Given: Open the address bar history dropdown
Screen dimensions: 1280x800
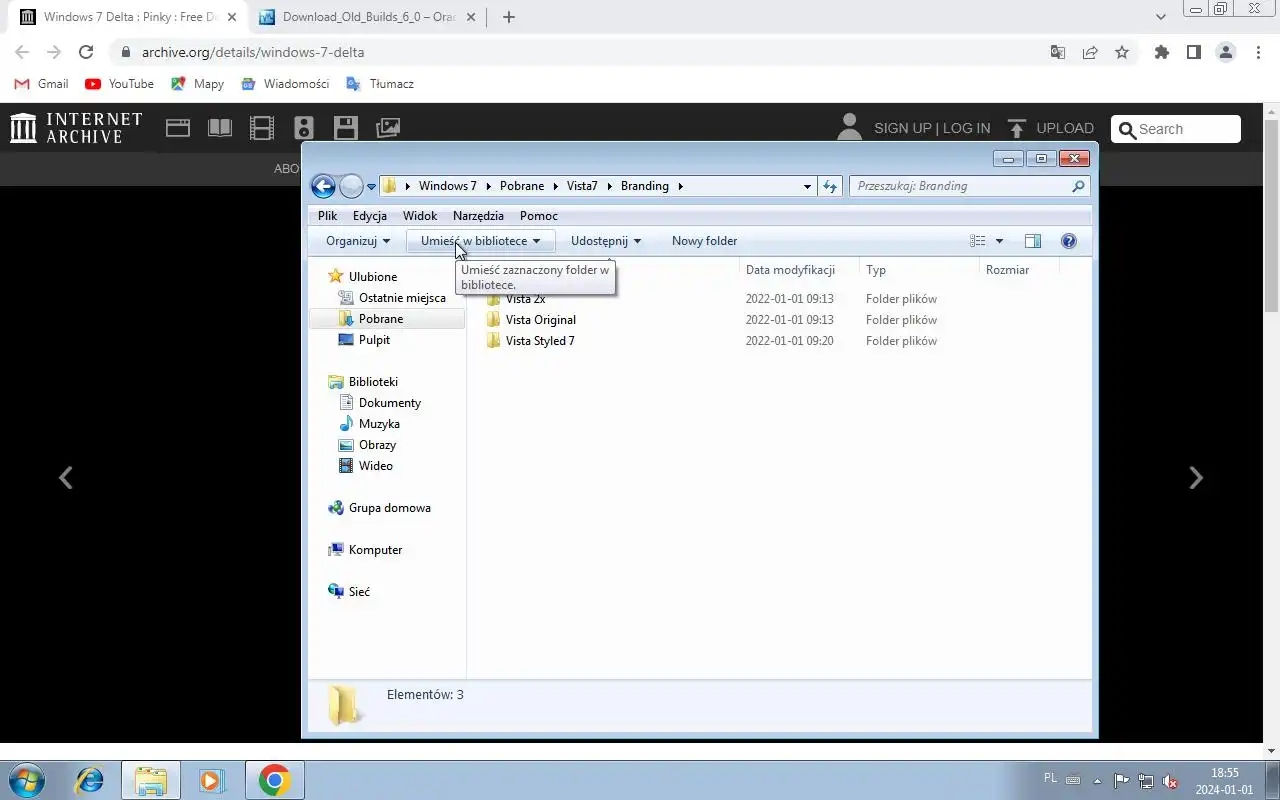Looking at the screenshot, I should pyautogui.click(x=808, y=186).
